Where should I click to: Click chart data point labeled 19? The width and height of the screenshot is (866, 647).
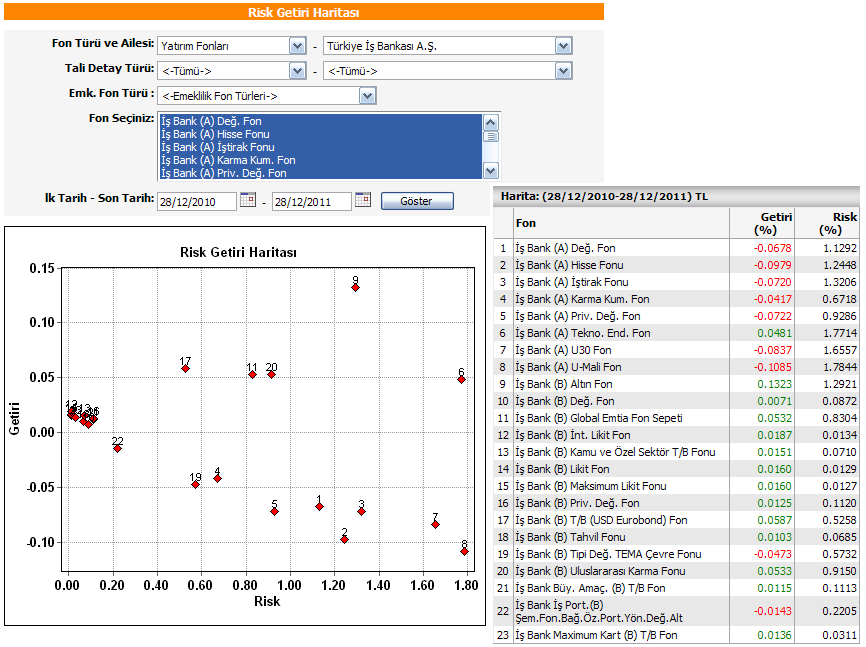196,485
